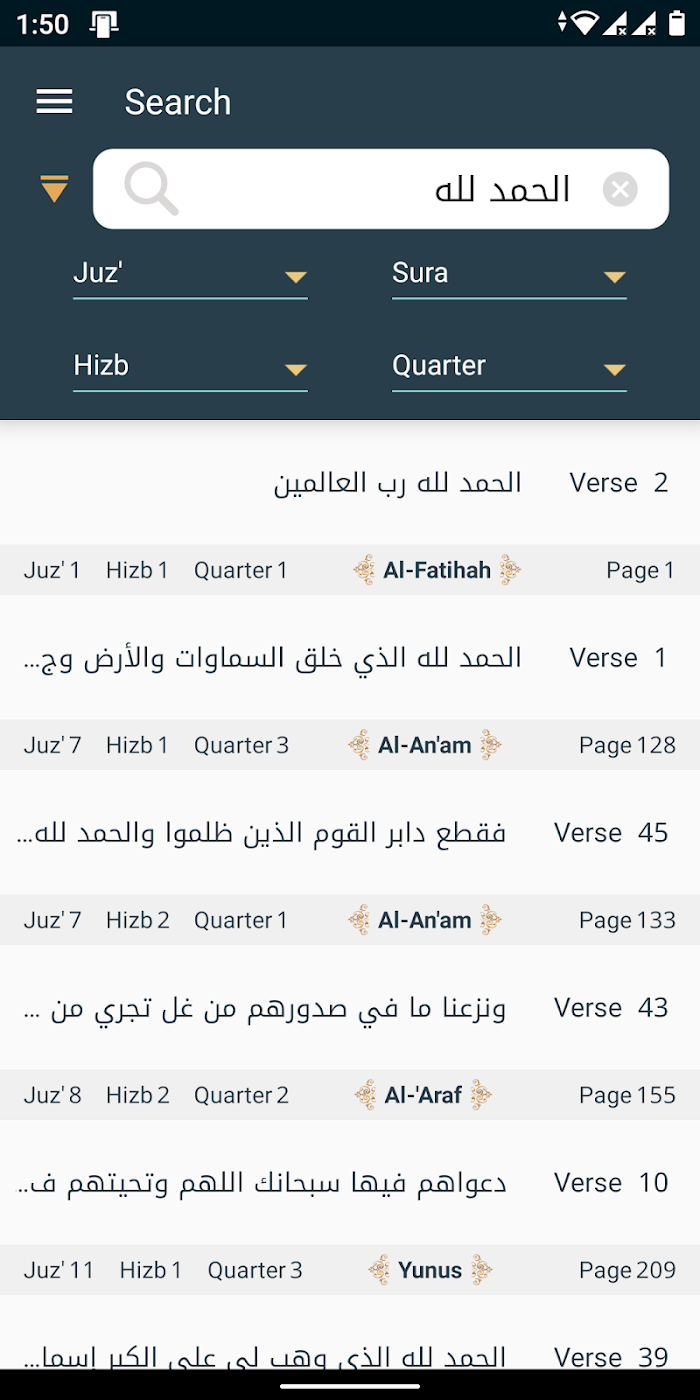Select the Verse 2 Al-Fatihah result
Viewport: 700px width, 1400px height.
tap(350, 483)
